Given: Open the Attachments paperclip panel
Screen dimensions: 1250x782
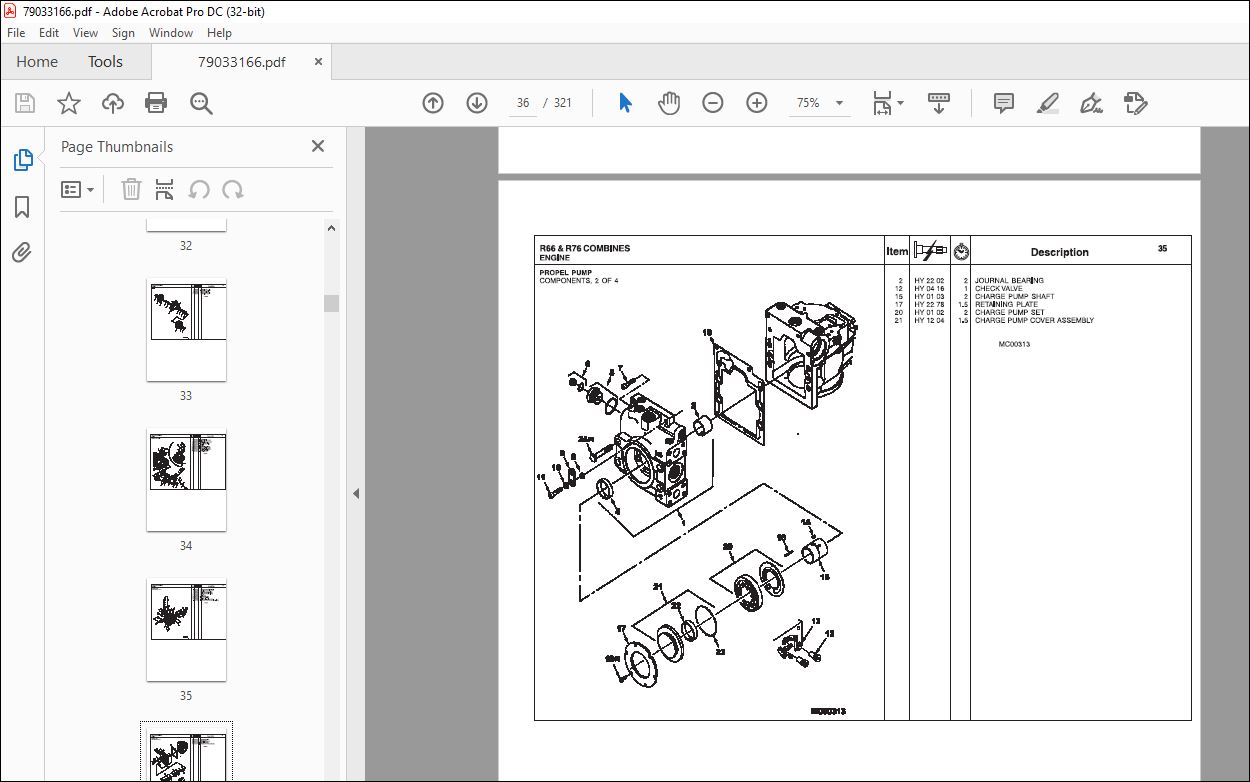Looking at the screenshot, I should (x=22, y=252).
